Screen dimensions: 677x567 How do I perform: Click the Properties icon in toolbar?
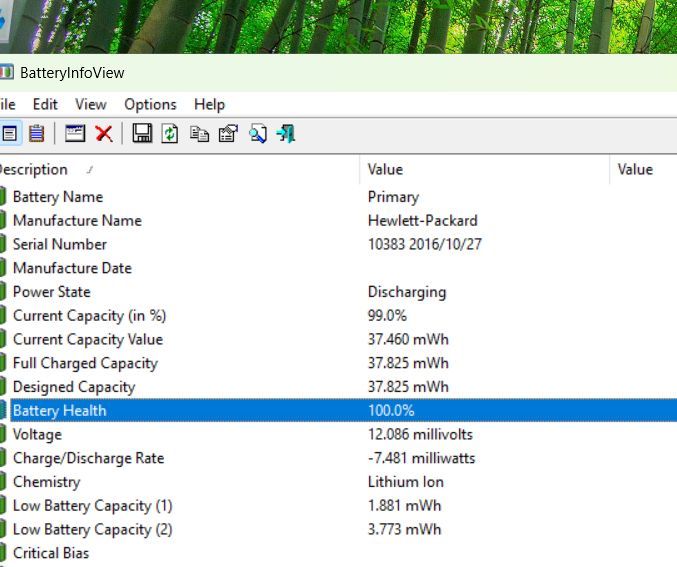228,133
